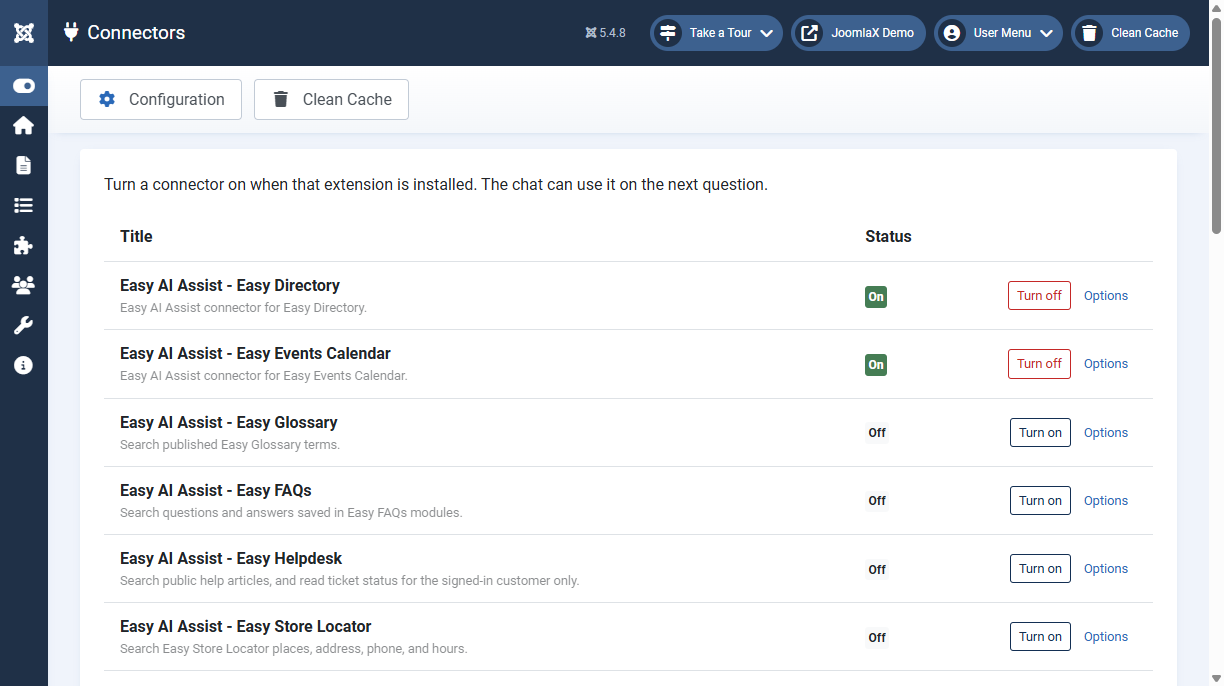Click 'Search published Easy Glossary terms.' description
This screenshot has height=686, width=1224.
pos(230,445)
